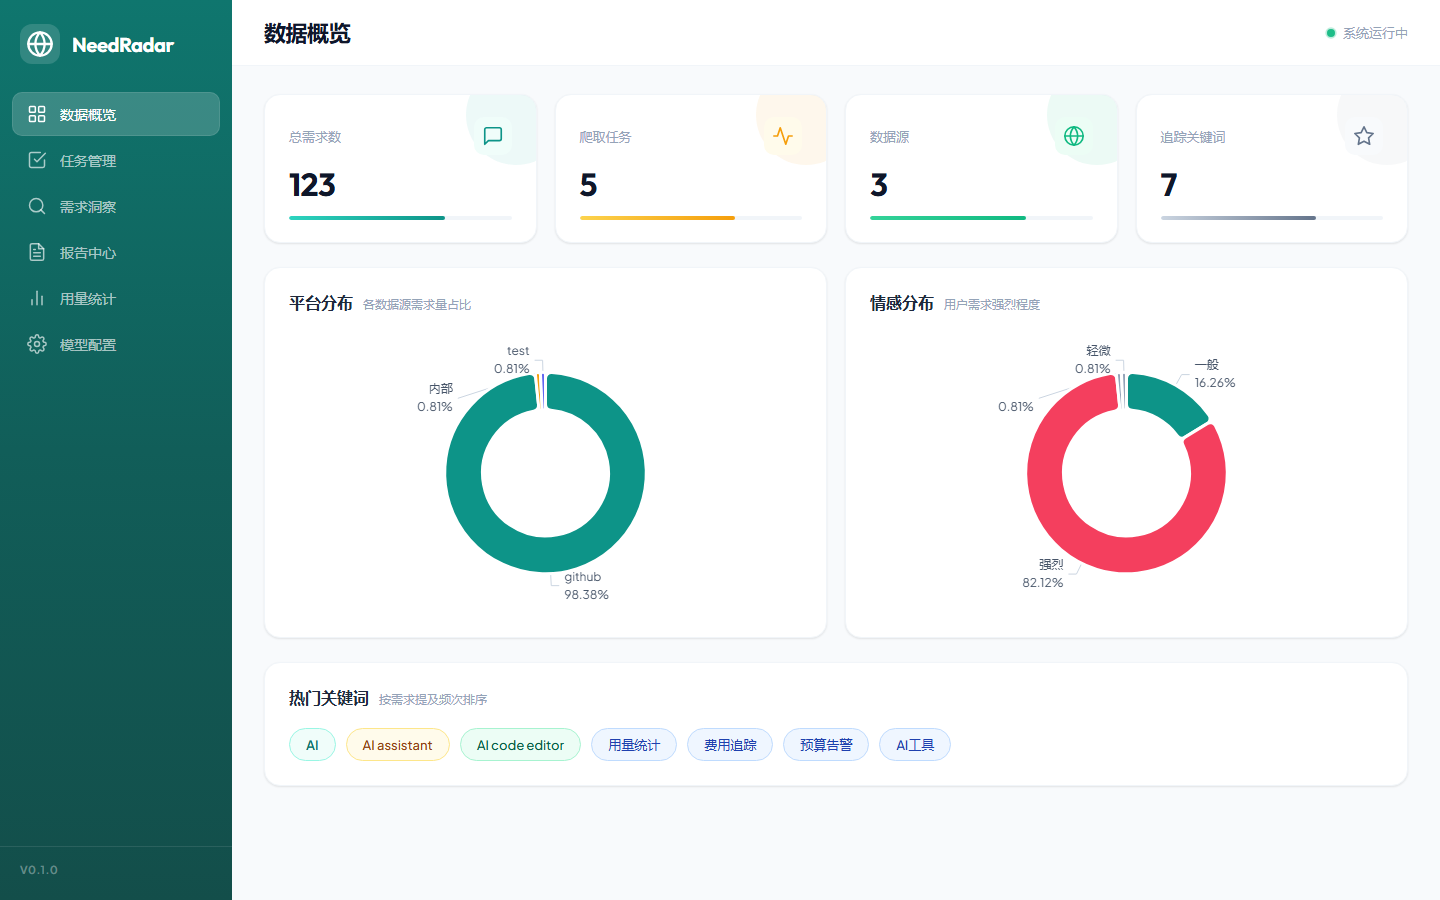Choose the AI code editor keyword tag
Screen dimensions: 1440x900
(520, 745)
